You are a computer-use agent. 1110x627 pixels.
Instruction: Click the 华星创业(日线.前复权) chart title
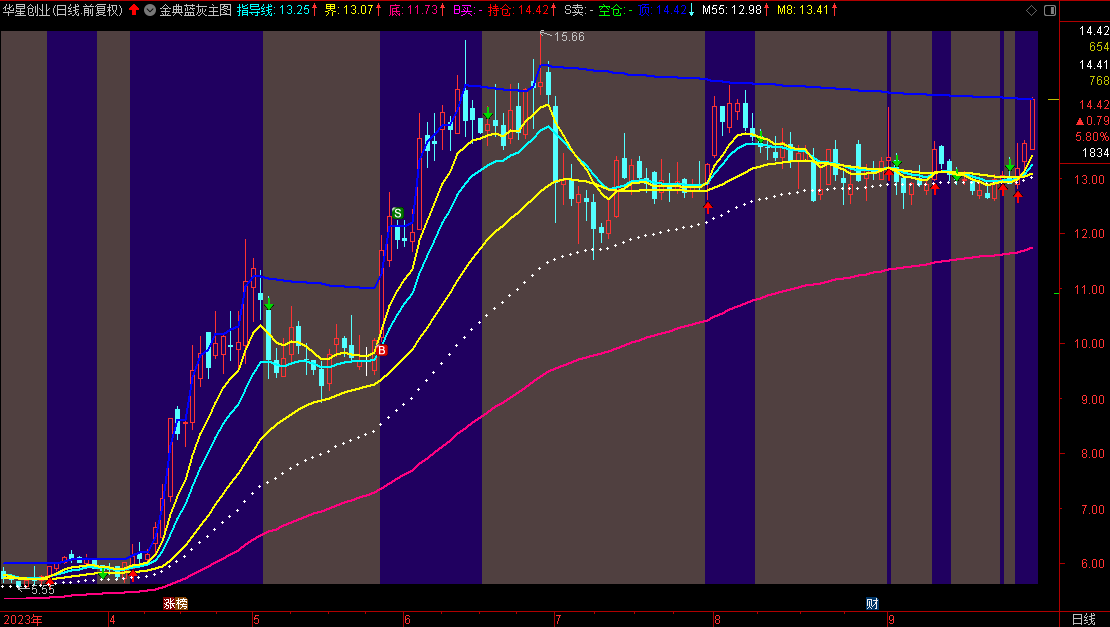[x=63, y=10]
